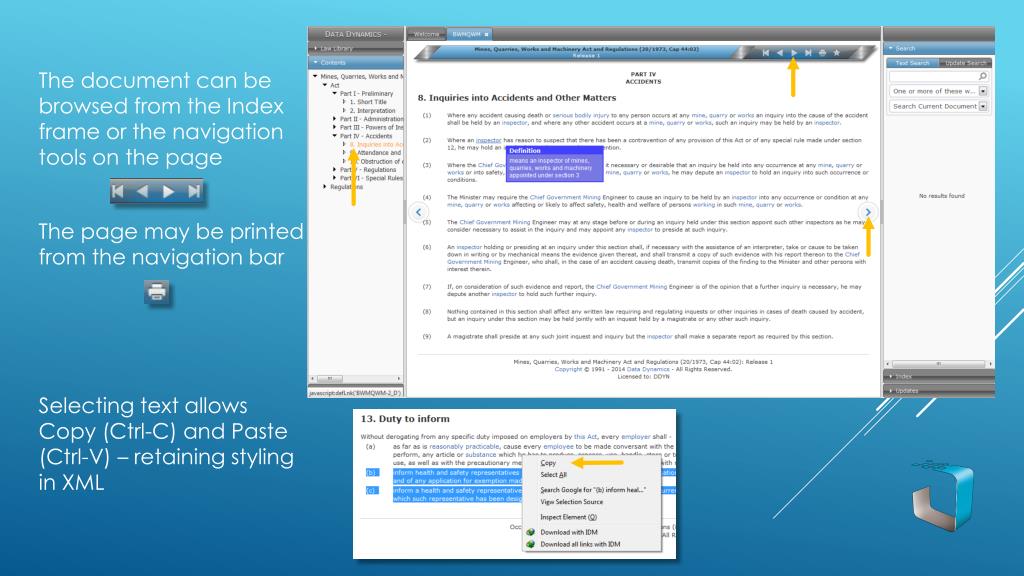Open 'Obstruction of' tree item
The image size is (1024, 576).
point(381,161)
